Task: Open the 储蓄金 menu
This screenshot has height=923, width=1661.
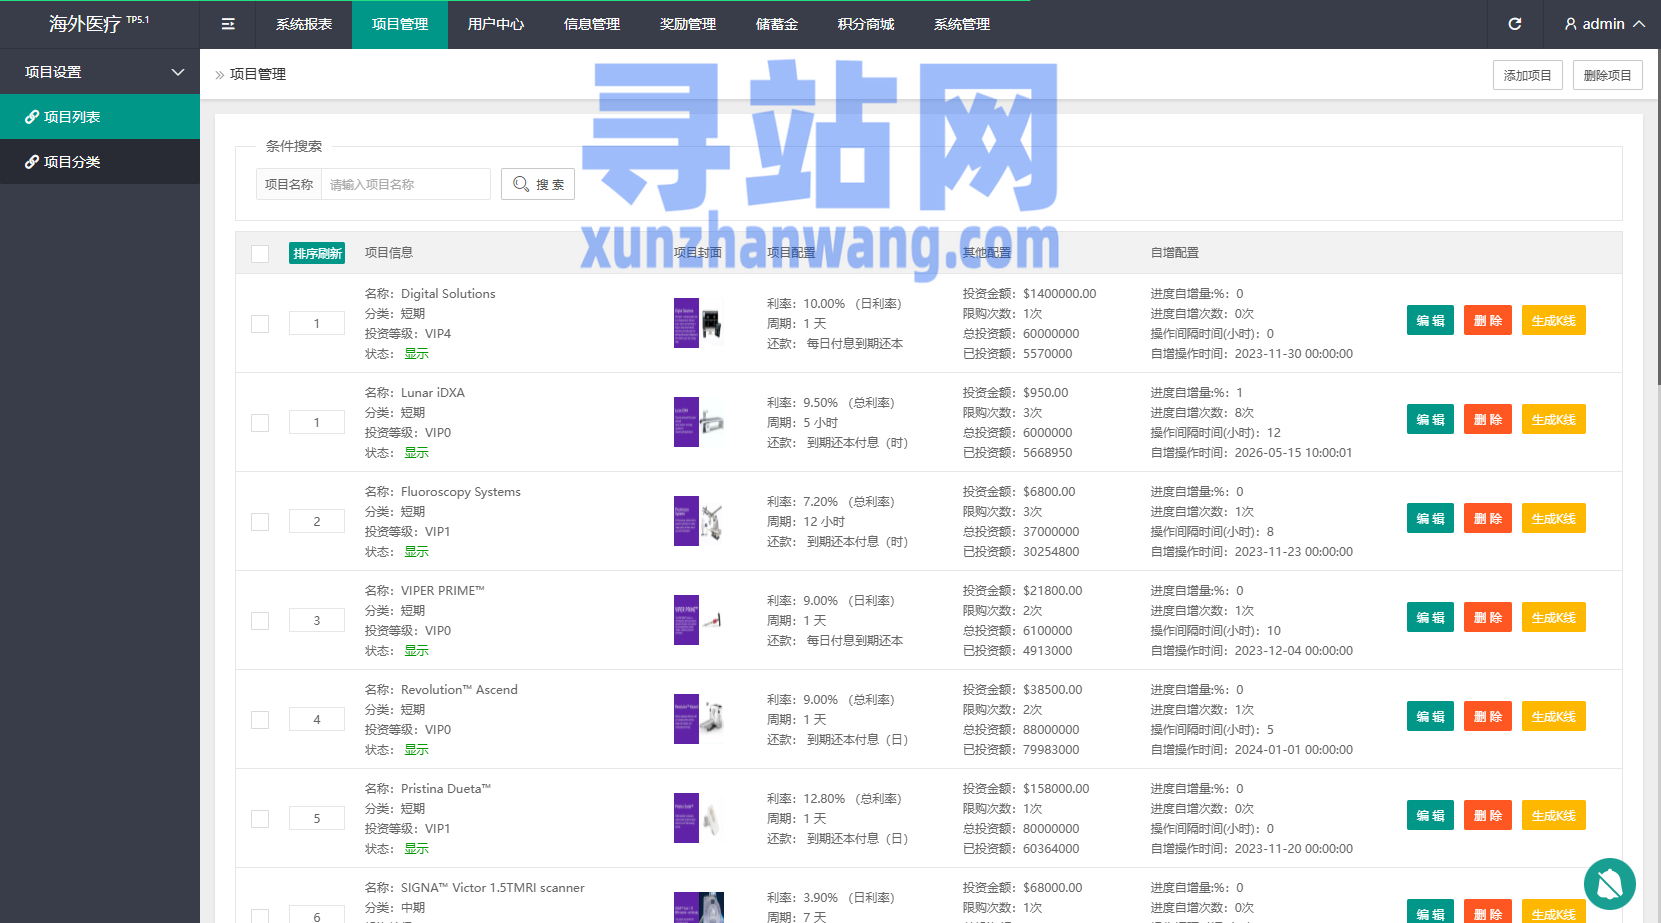Action: pos(777,24)
